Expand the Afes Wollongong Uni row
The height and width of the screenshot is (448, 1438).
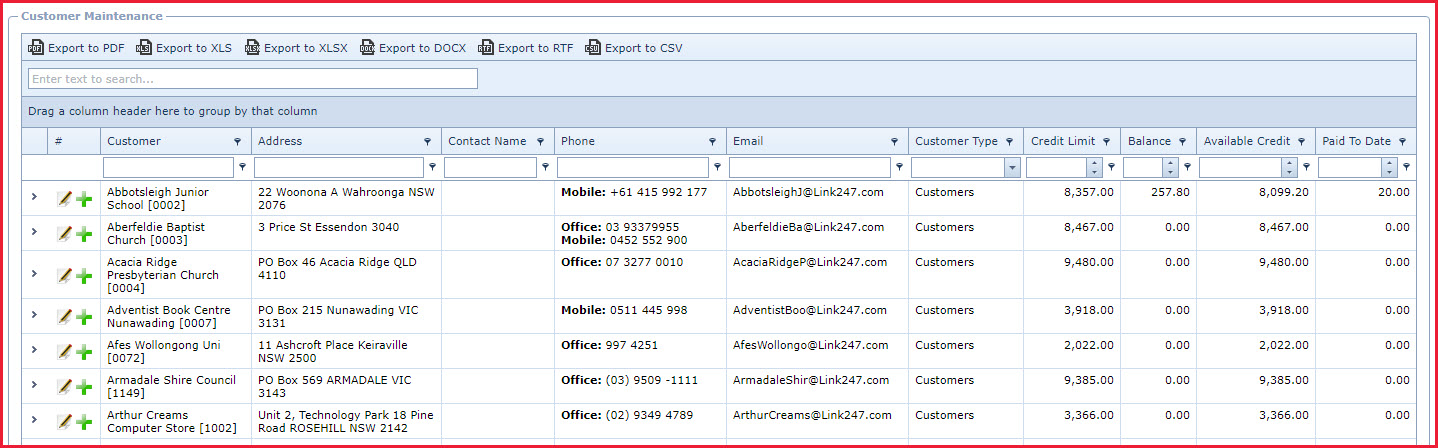coord(34,350)
